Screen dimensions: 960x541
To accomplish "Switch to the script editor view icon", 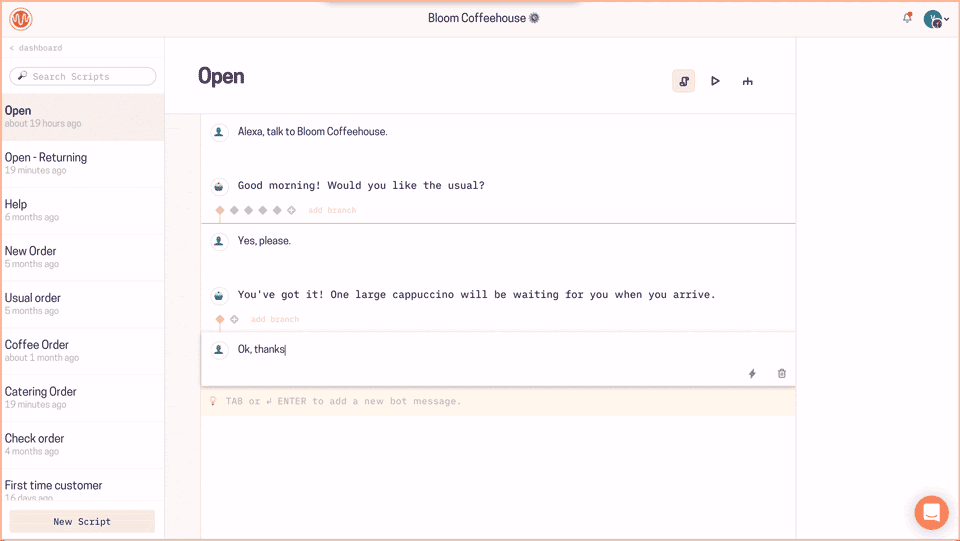I will tap(684, 81).
